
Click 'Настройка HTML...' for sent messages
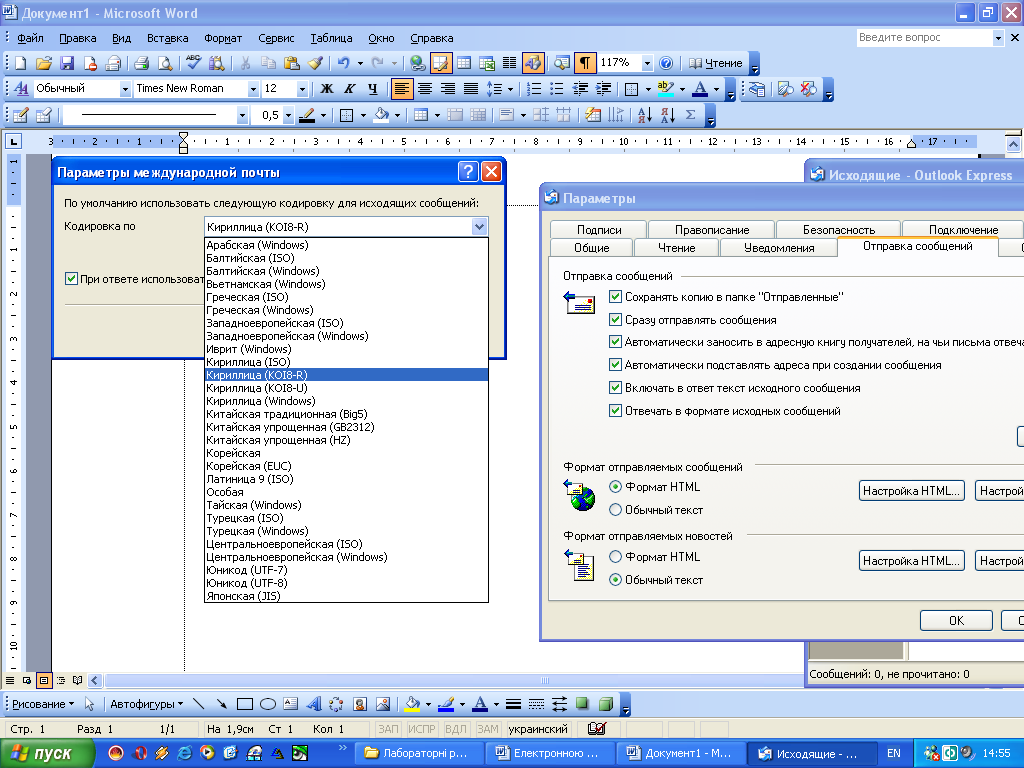(x=912, y=491)
